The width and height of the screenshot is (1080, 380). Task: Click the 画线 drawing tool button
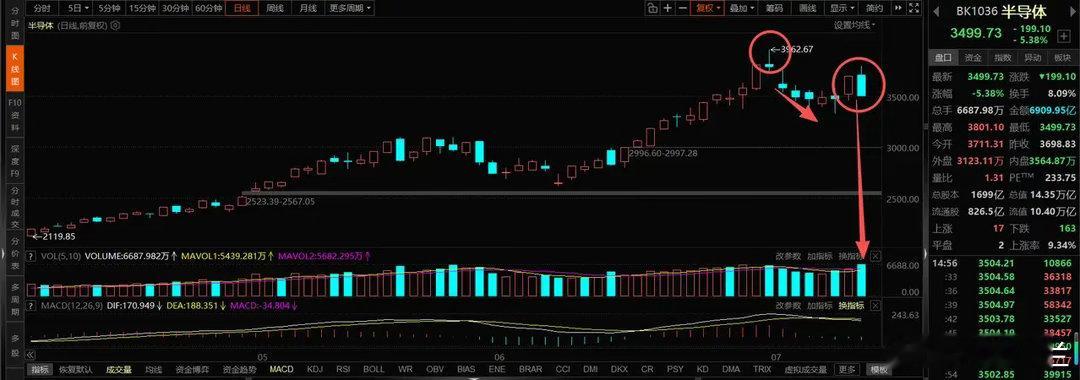[x=807, y=8]
